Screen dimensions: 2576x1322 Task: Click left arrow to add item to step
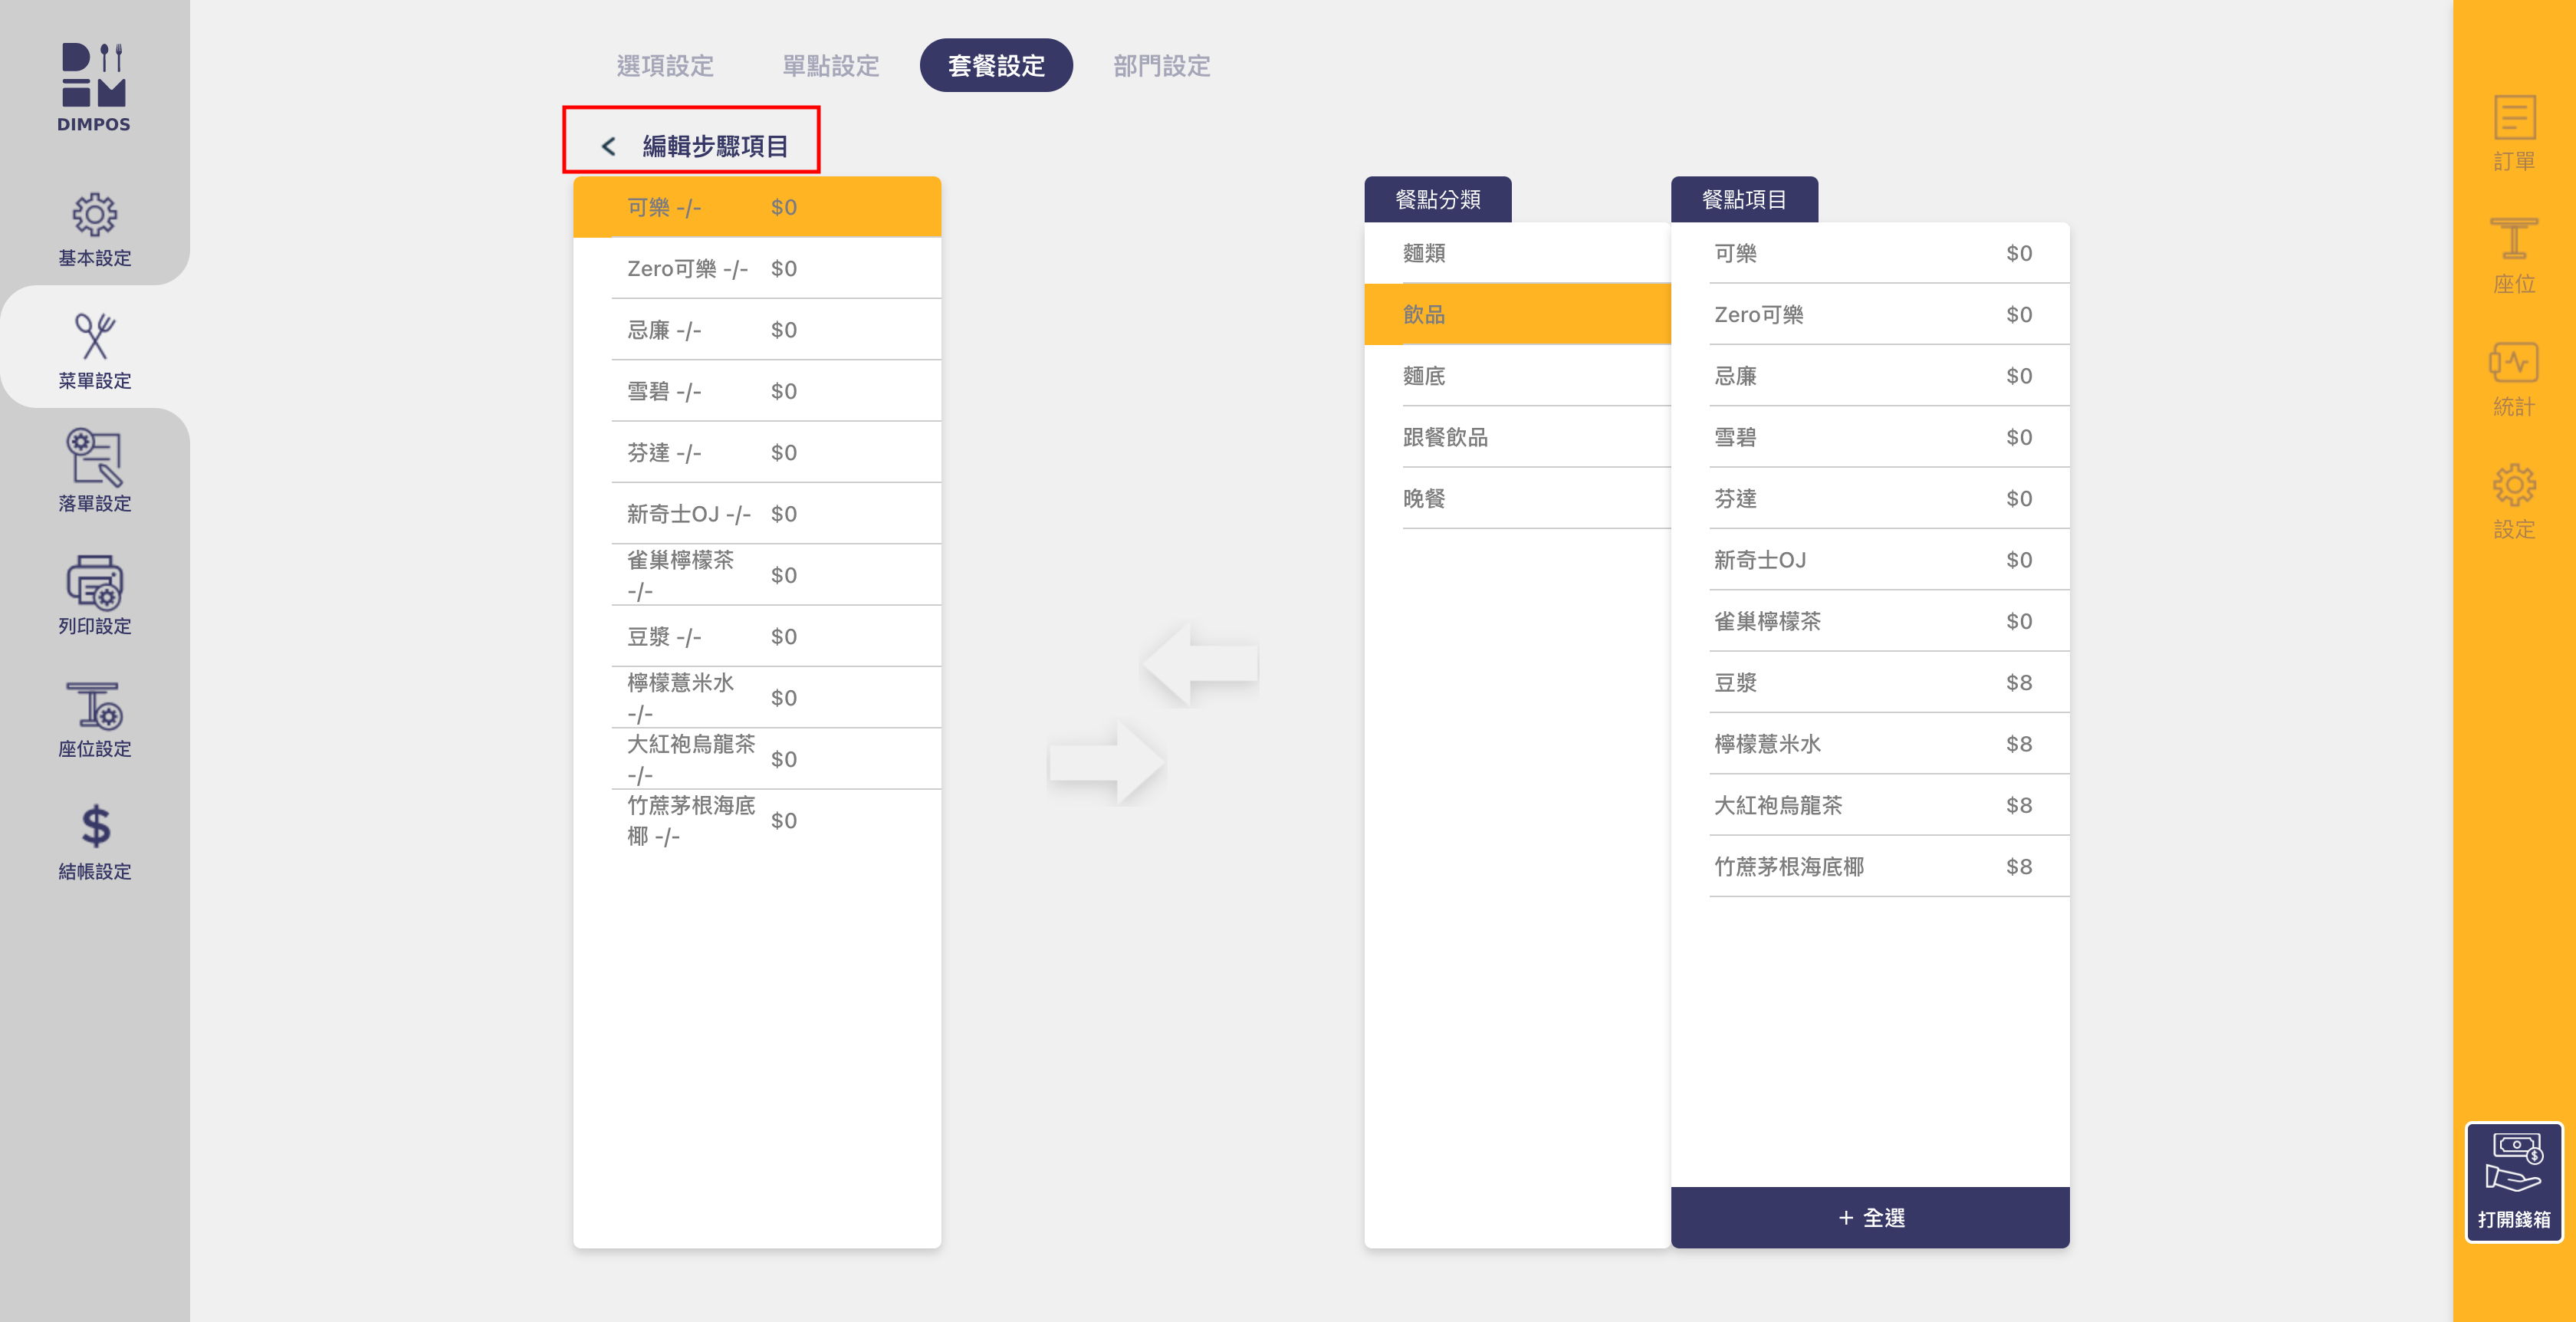(1201, 665)
